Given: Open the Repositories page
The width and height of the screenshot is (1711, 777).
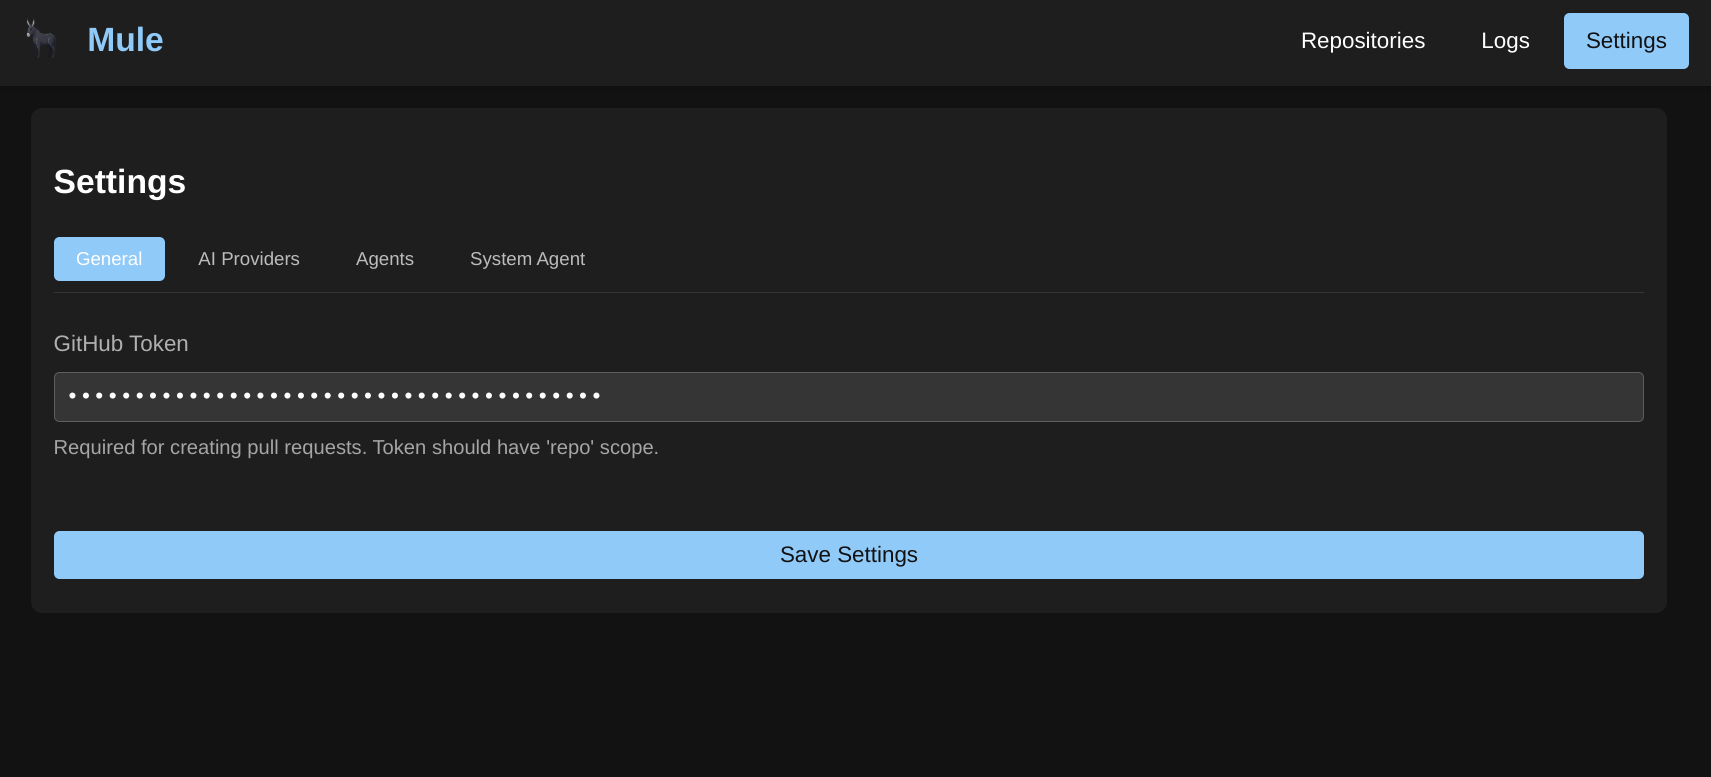Looking at the screenshot, I should pyautogui.click(x=1362, y=41).
